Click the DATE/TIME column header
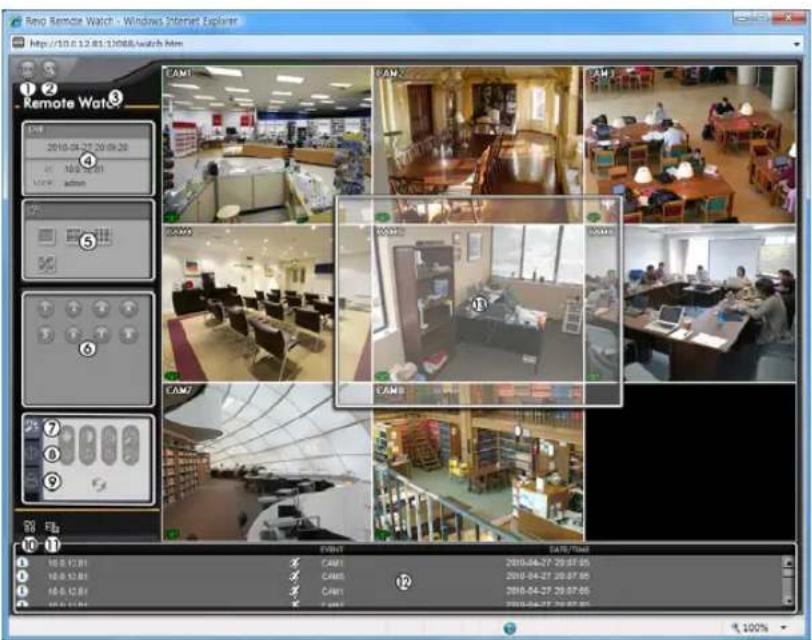812x640 pixels. click(569, 549)
